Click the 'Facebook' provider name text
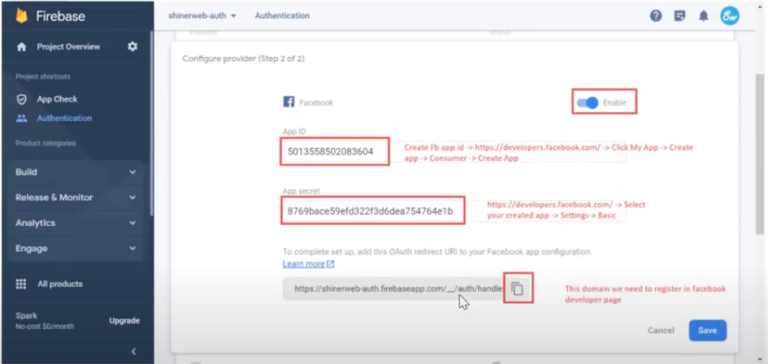The width and height of the screenshot is (768, 364). (x=316, y=103)
